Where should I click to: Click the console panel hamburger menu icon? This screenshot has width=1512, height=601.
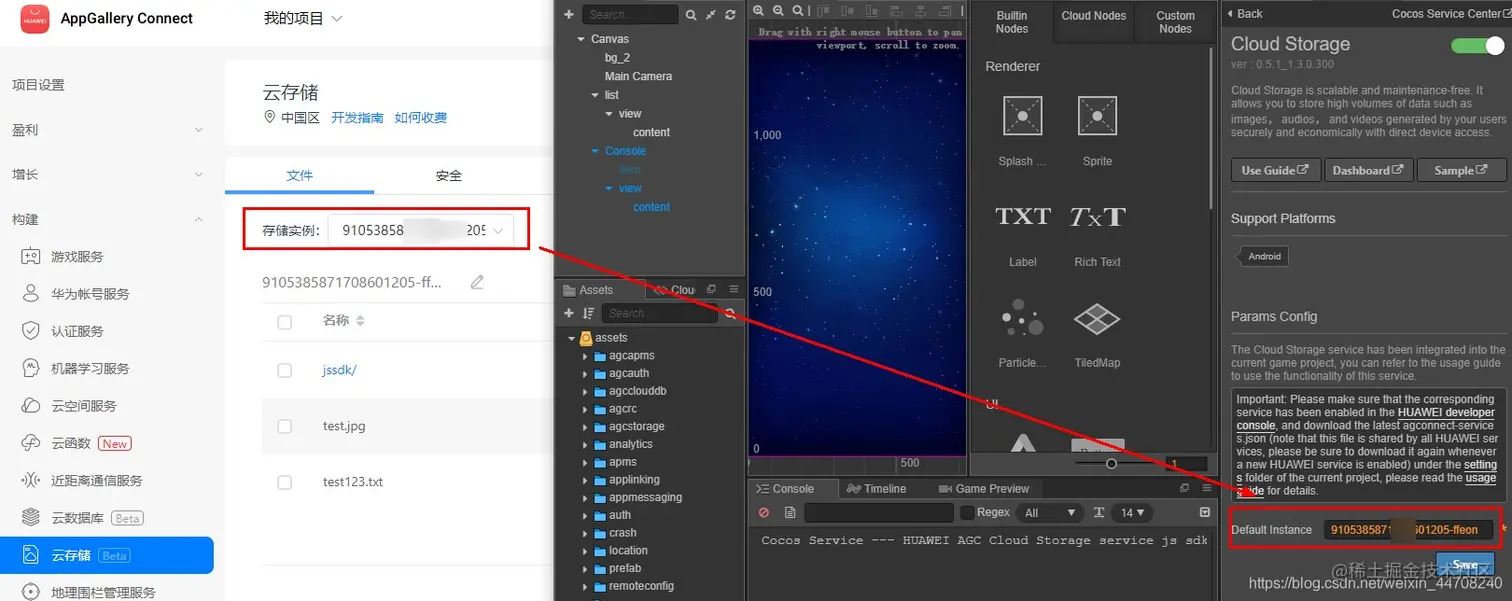pos(1205,488)
